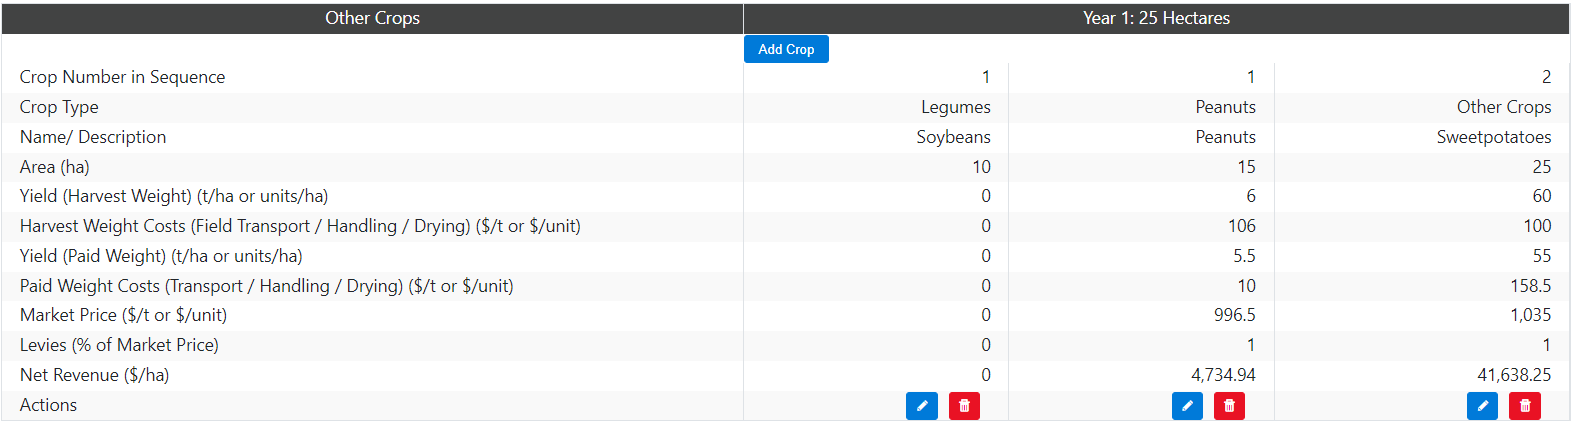Select the Other Crops header

[372, 18]
